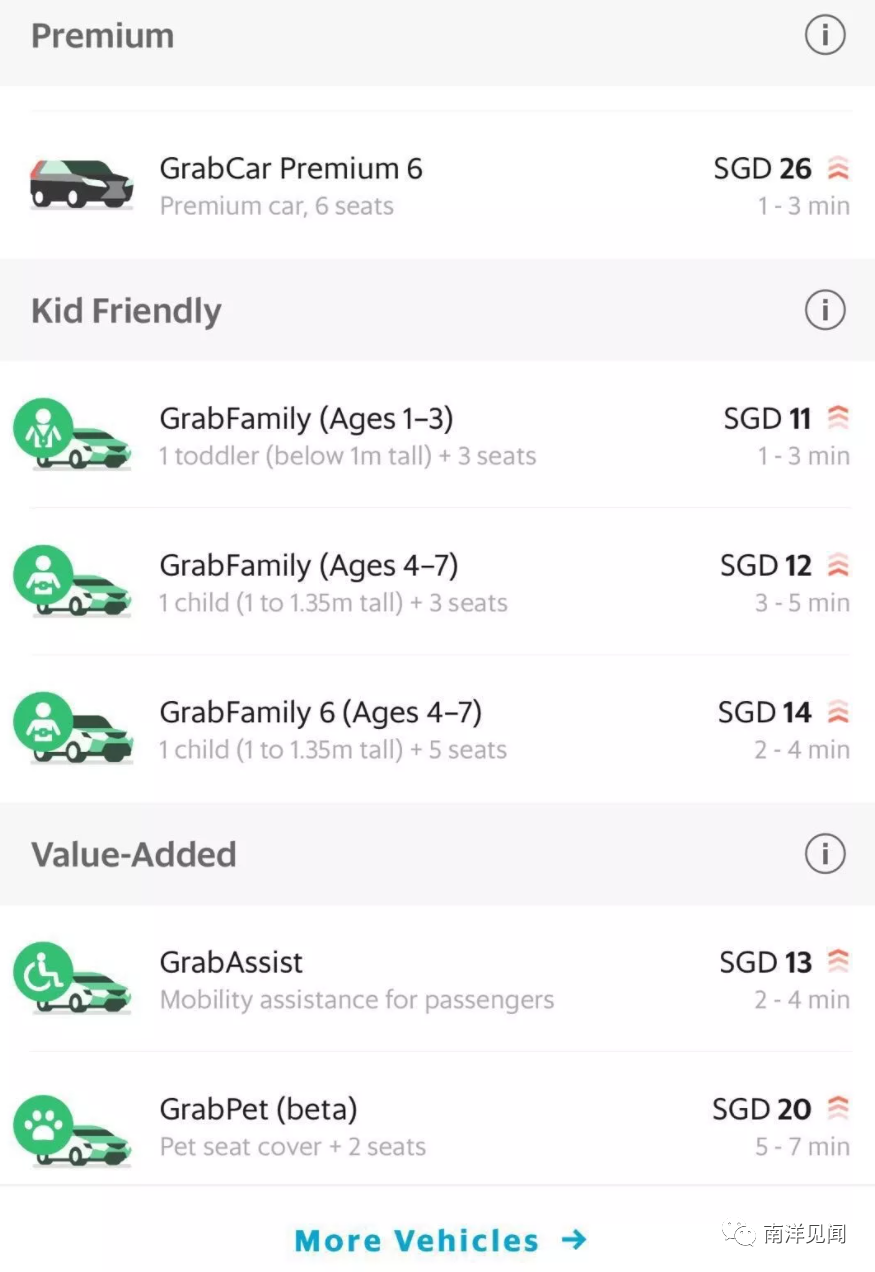Tap the SGD 13 GrabAssist fare
Image resolution: width=875 pixels, height=1272 pixels.
[x=765, y=962]
